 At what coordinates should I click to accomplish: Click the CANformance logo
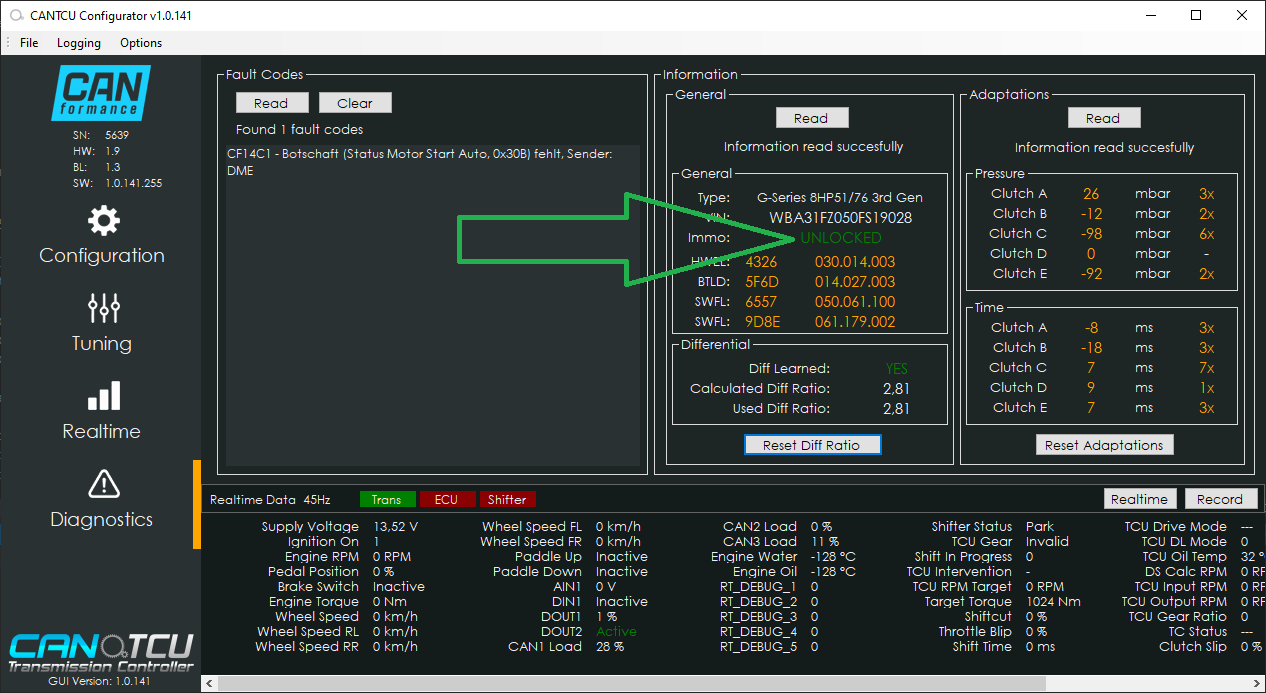pyautogui.click(x=100, y=93)
